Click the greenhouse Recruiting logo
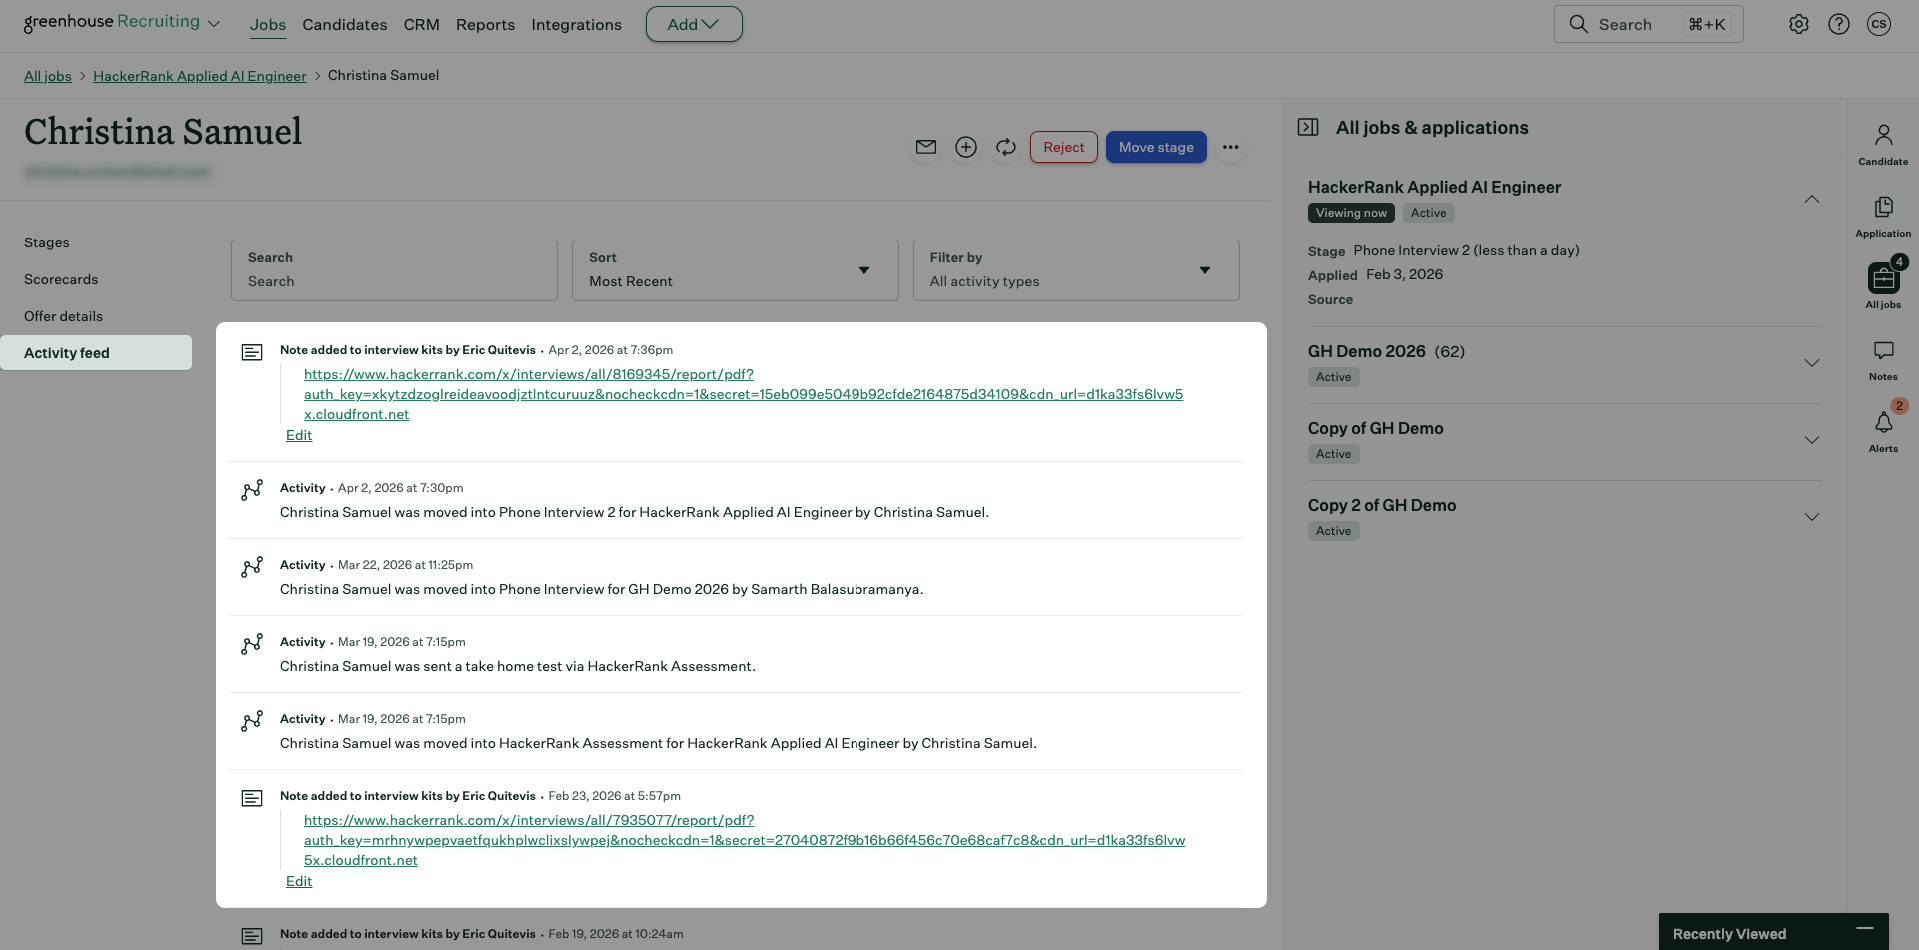Viewport: 1919px width, 950px height. [x=112, y=22]
